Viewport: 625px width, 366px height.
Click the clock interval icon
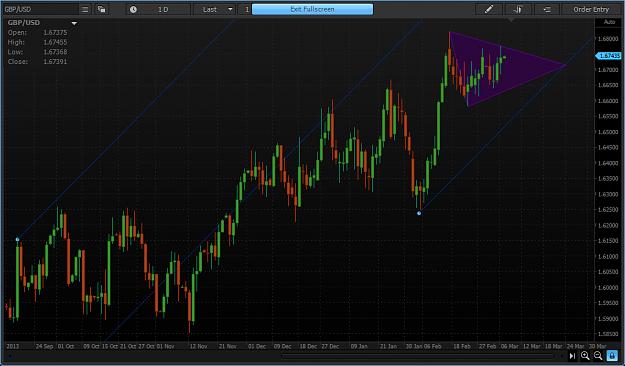[x=133, y=10]
